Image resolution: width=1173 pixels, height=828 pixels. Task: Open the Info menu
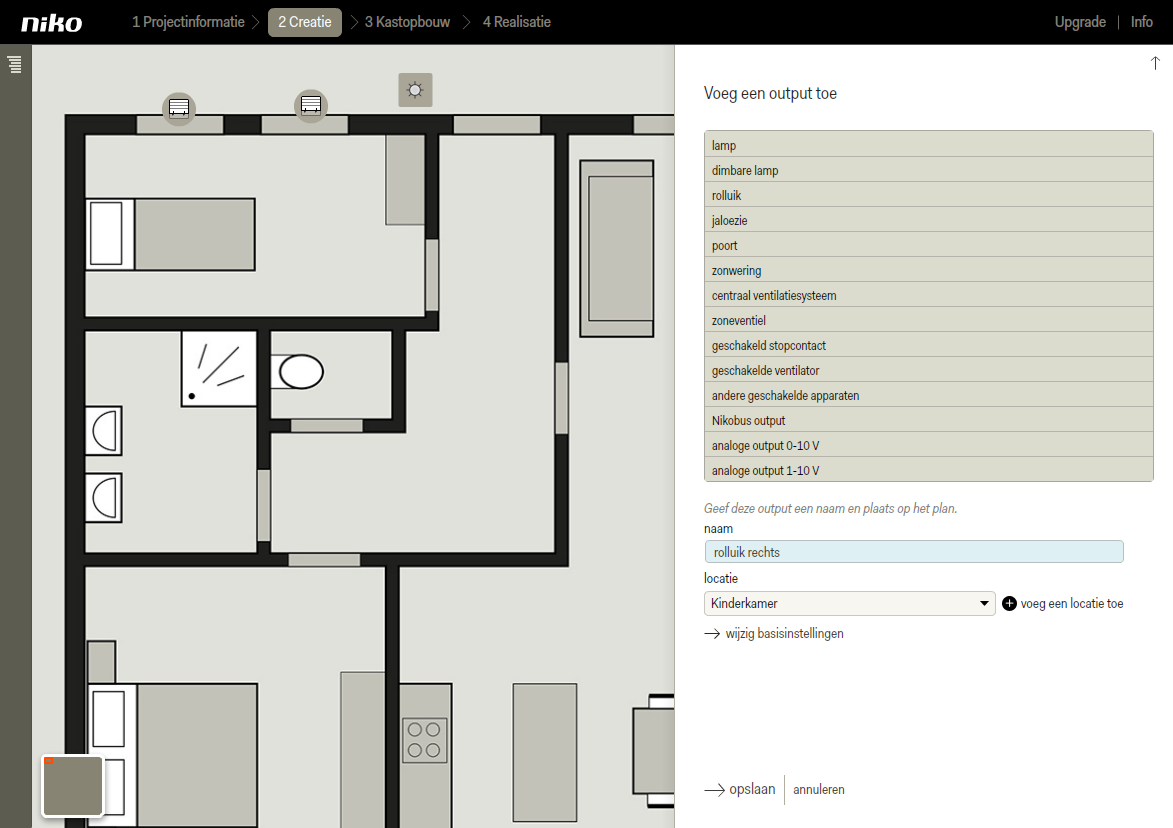[x=1142, y=22]
